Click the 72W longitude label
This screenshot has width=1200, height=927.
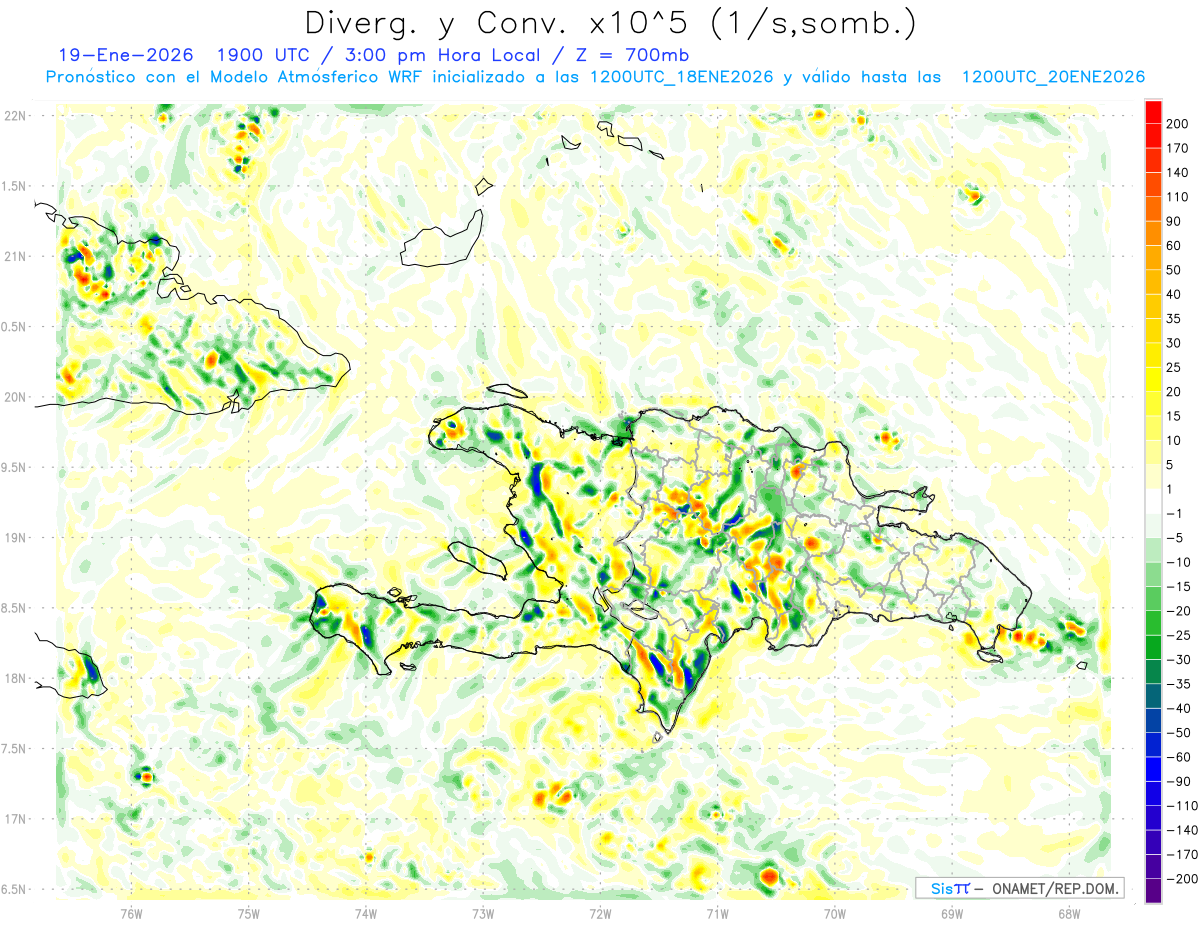click(600, 913)
